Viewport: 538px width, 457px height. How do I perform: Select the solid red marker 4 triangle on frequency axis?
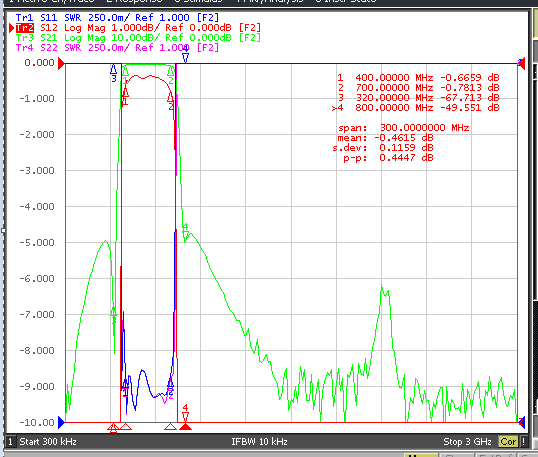click(x=185, y=427)
